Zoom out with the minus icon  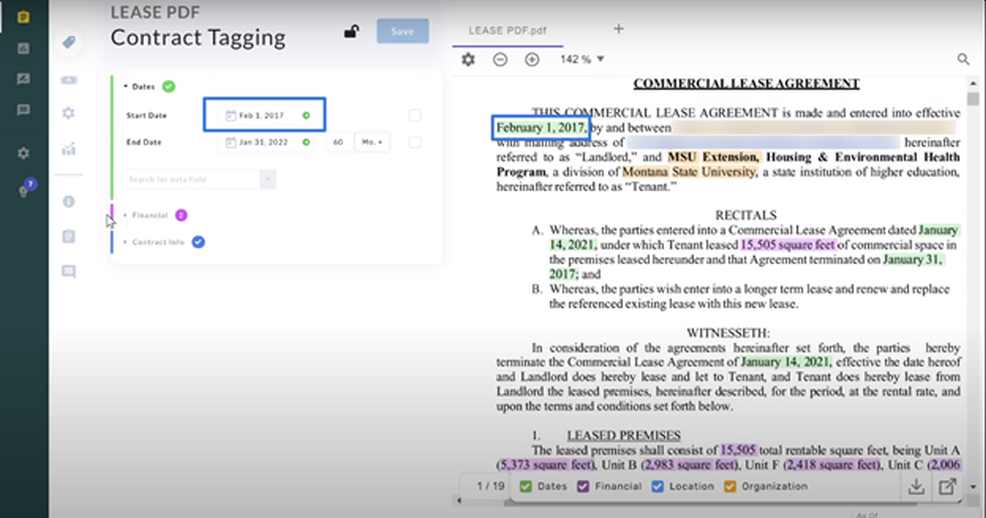coord(500,60)
